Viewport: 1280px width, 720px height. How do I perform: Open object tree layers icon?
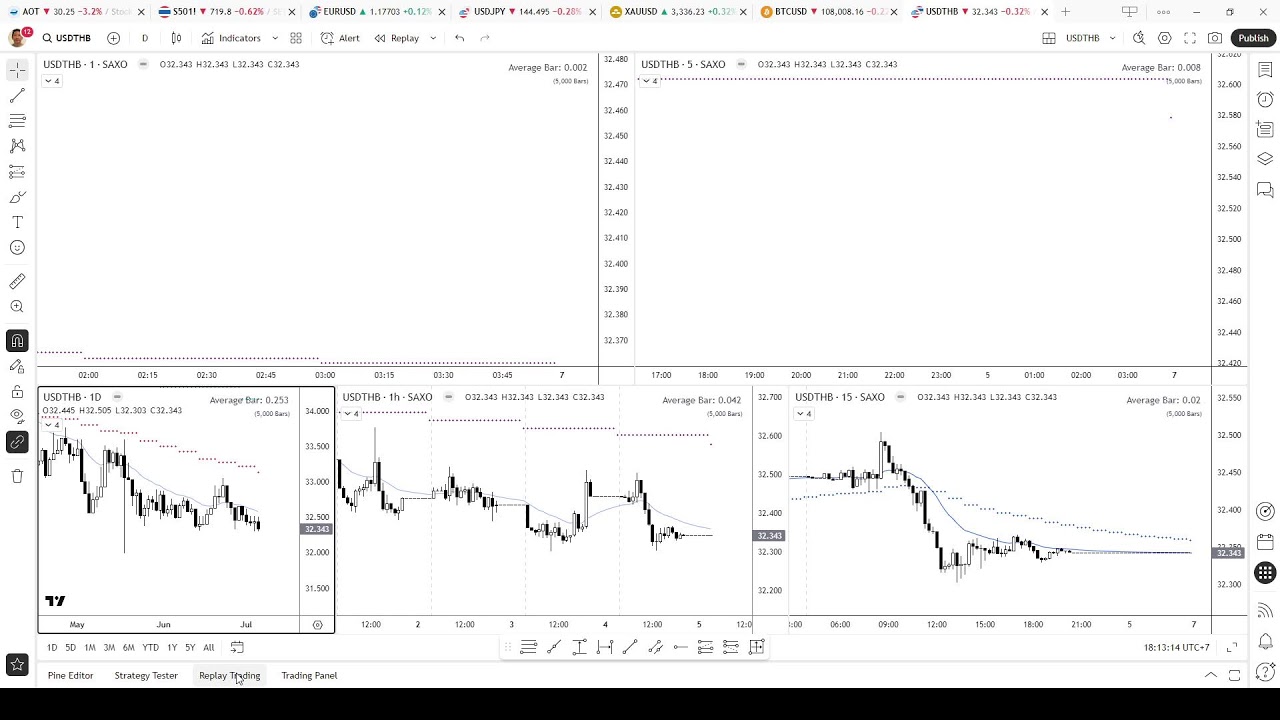click(1265, 159)
